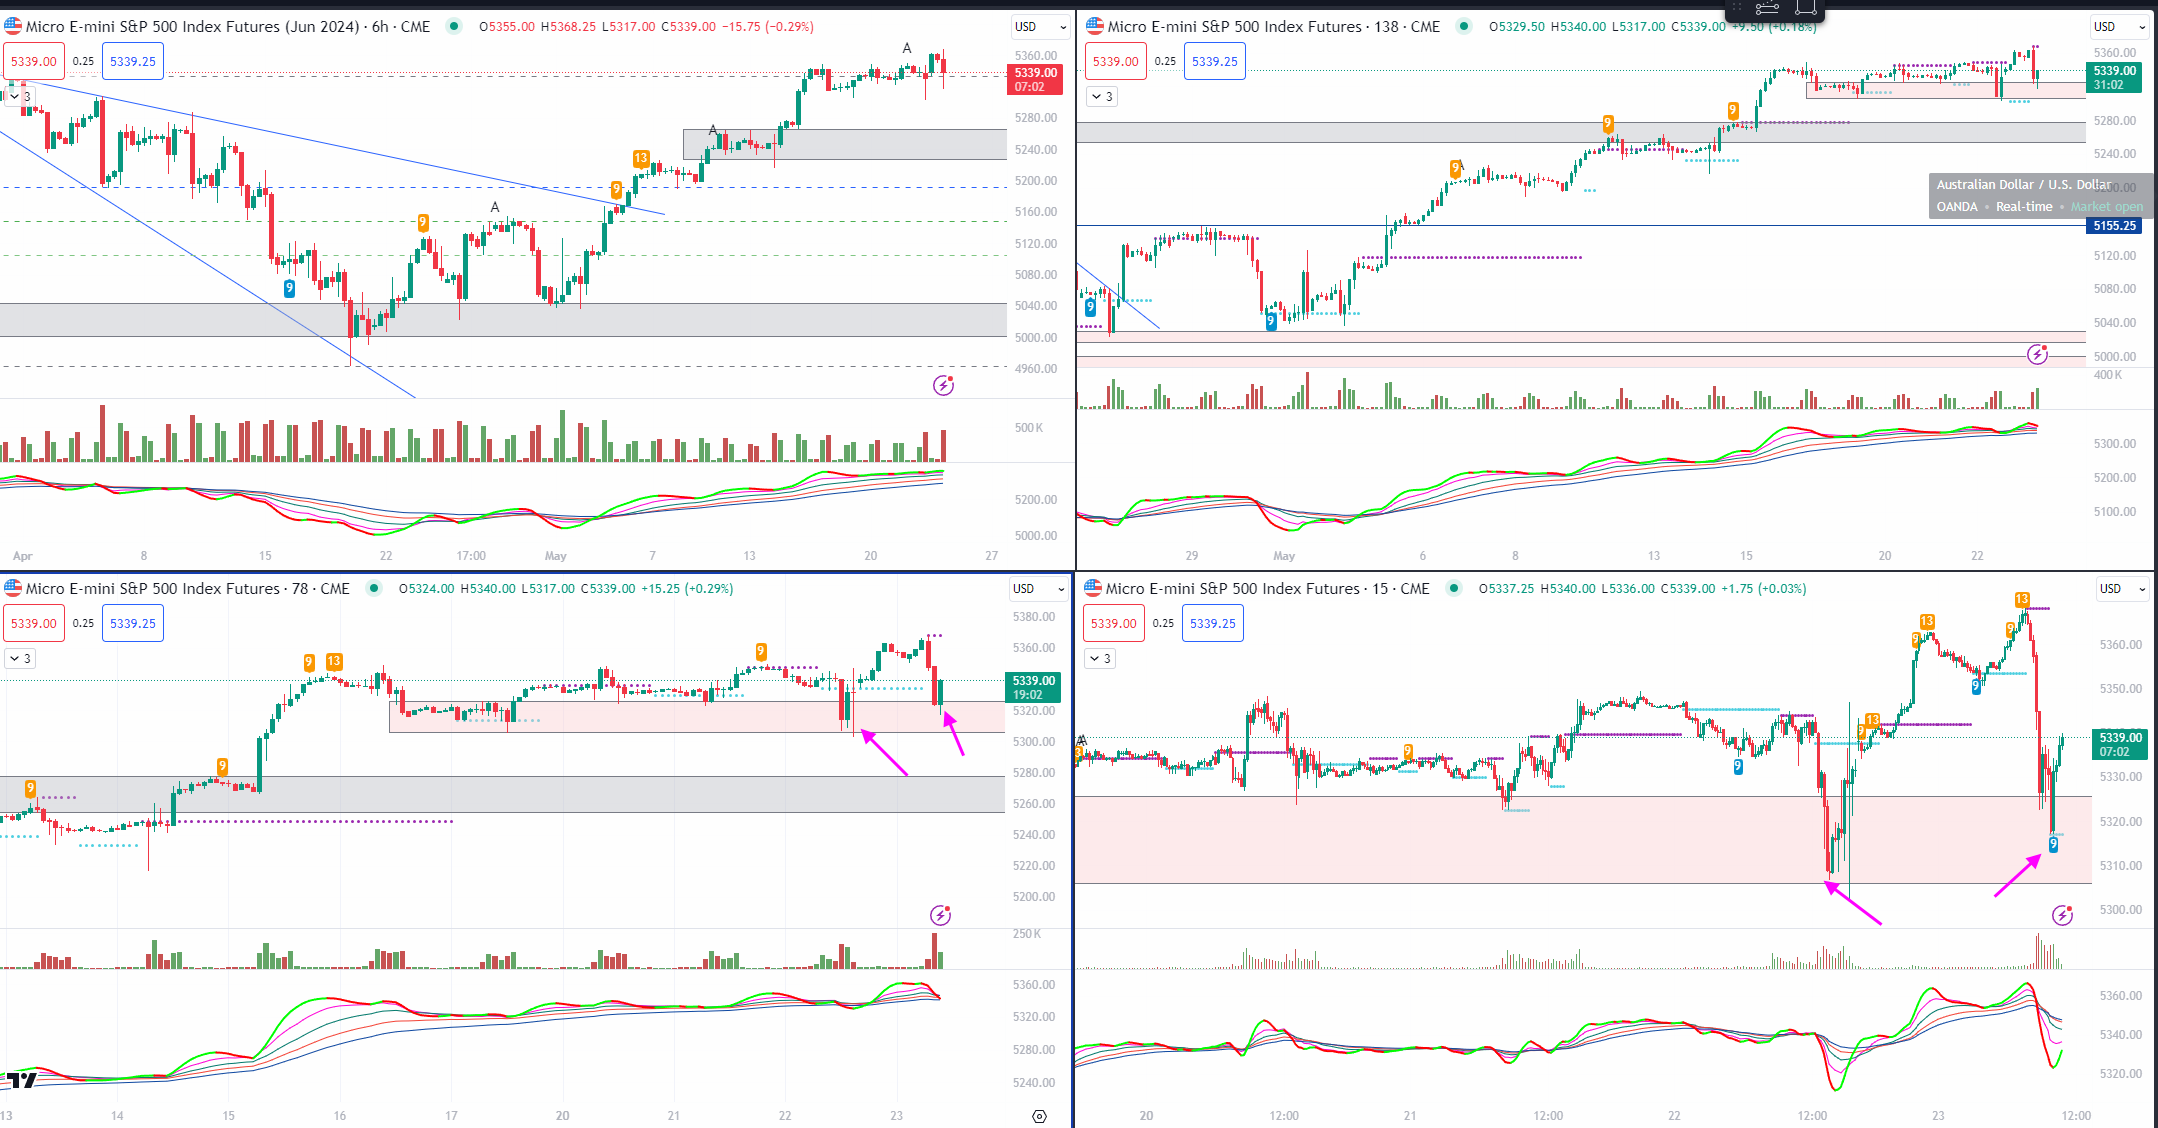Click the line drawing tool in the floating top toolbar

pos(1767,9)
